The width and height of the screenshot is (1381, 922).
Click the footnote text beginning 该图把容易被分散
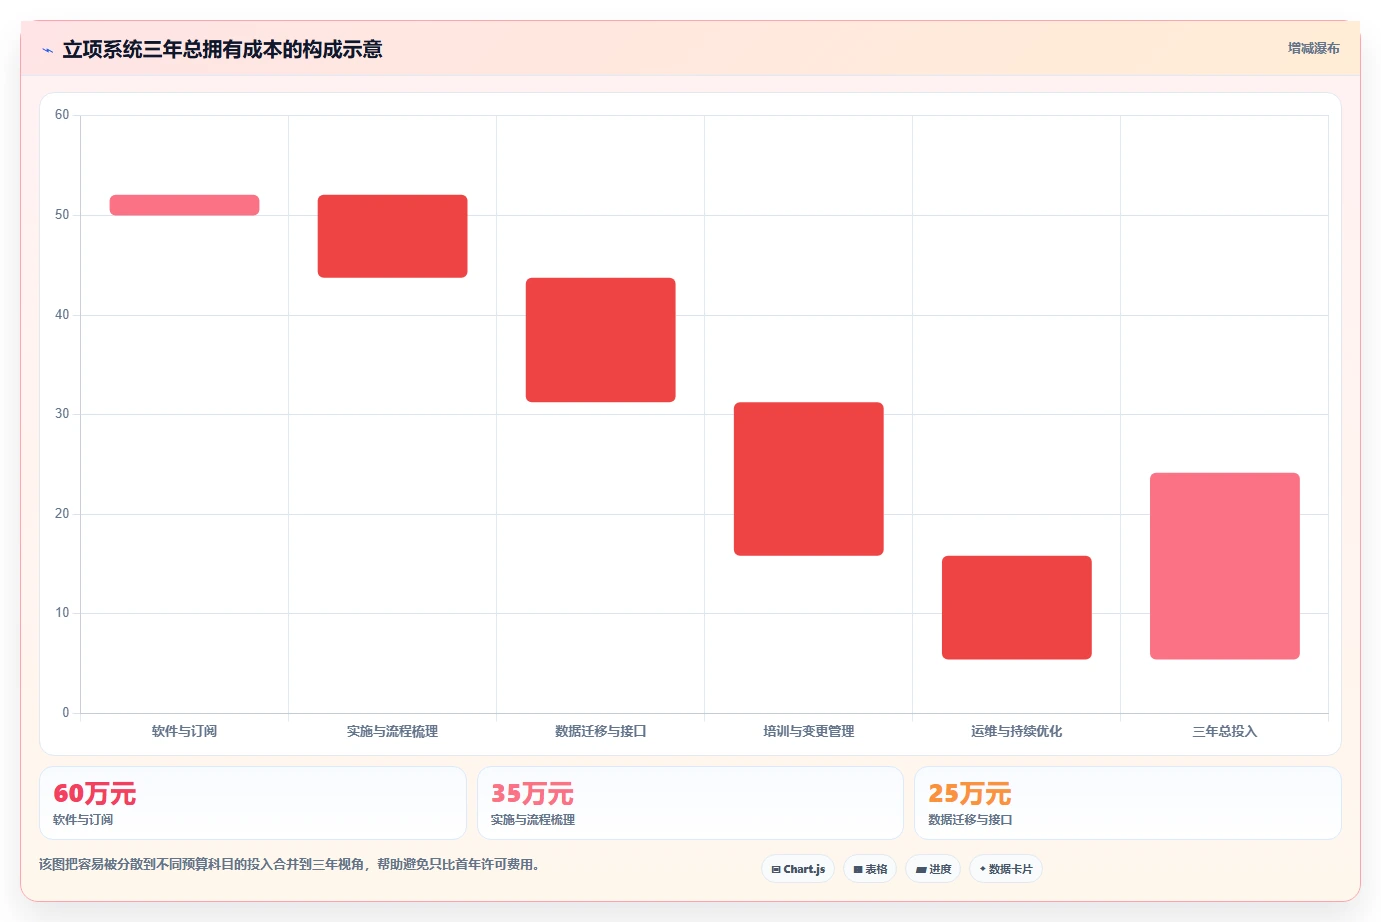289,864
